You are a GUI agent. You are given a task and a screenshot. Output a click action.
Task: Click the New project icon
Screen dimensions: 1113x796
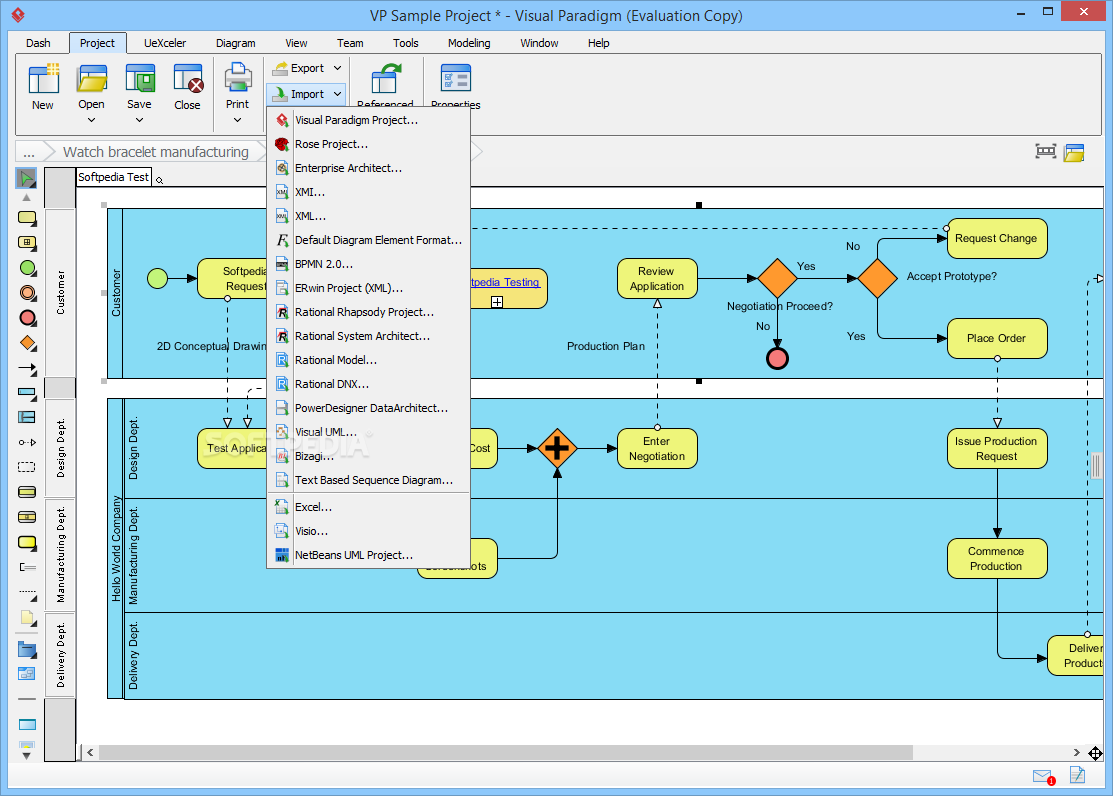[43, 78]
